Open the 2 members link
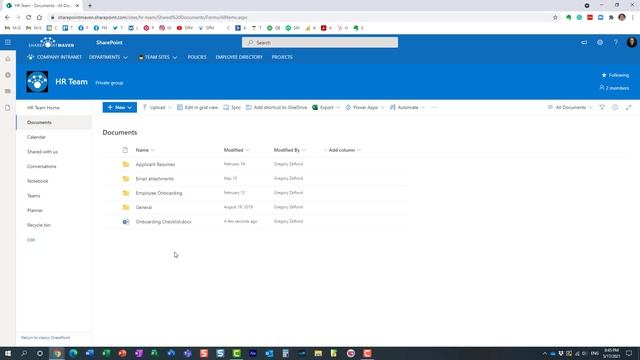 pos(614,88)
